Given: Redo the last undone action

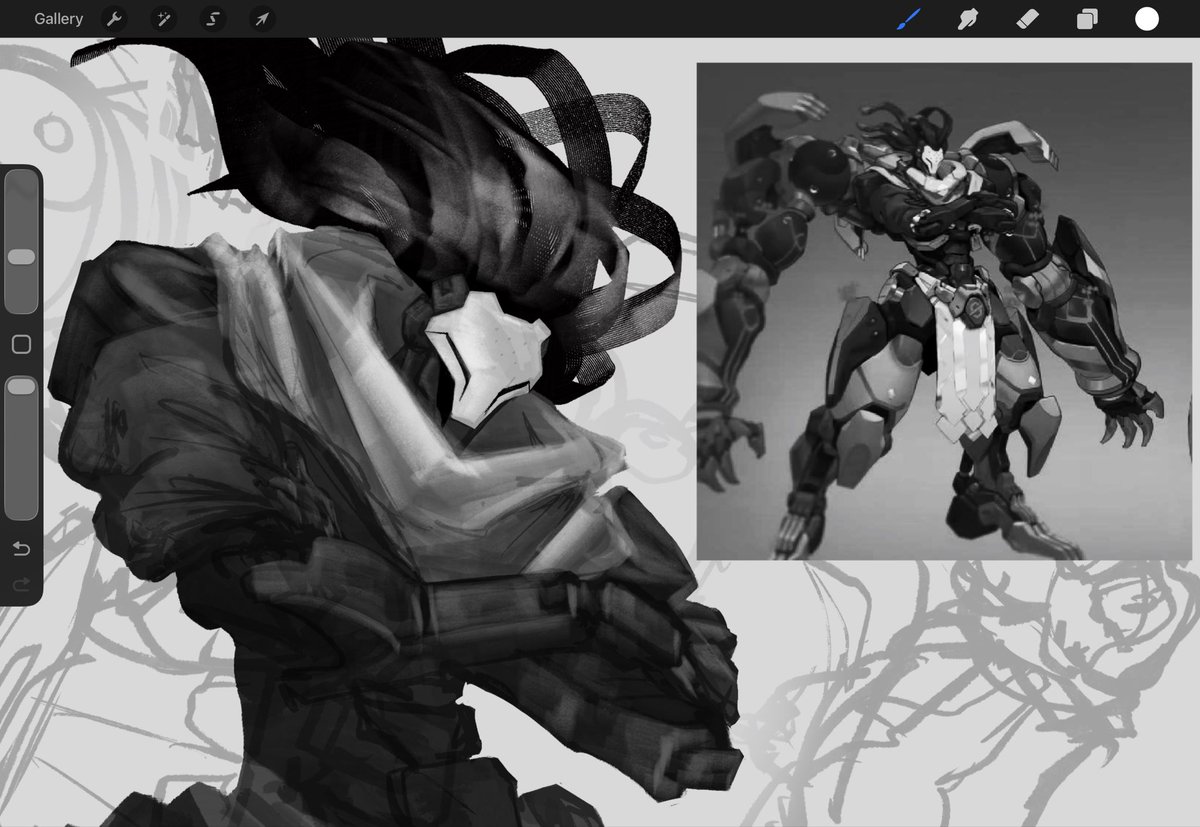Looking at the screenshot, I should pos(21,584).
